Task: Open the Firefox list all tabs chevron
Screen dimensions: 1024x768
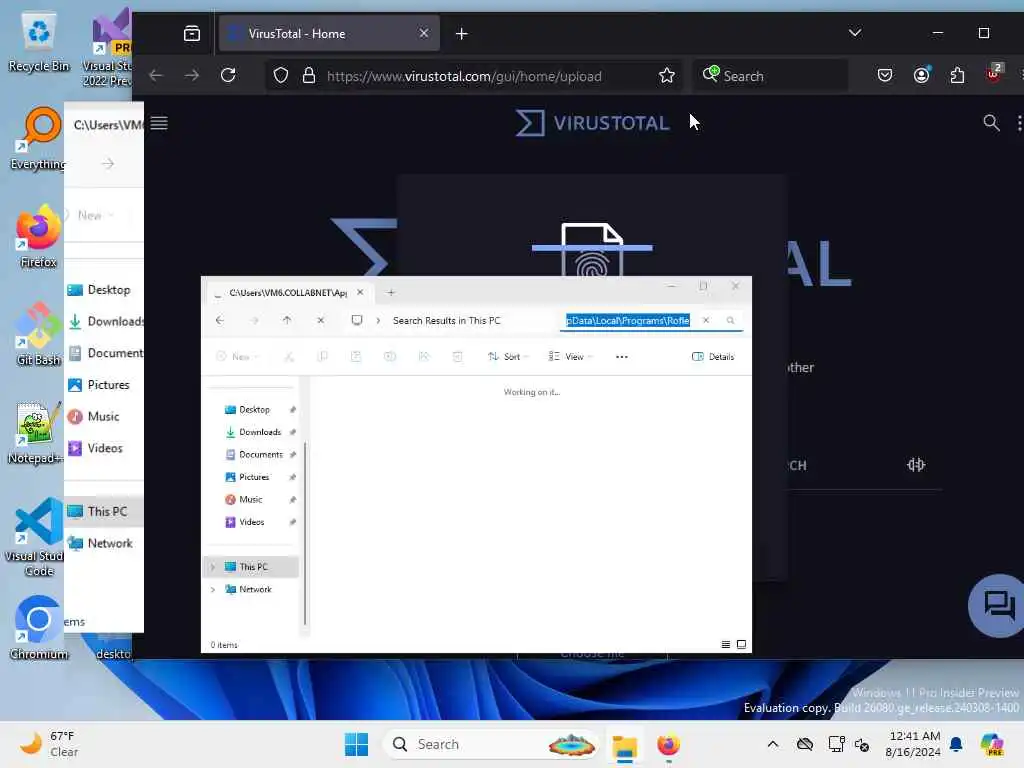Action: (x=855, y=33)
